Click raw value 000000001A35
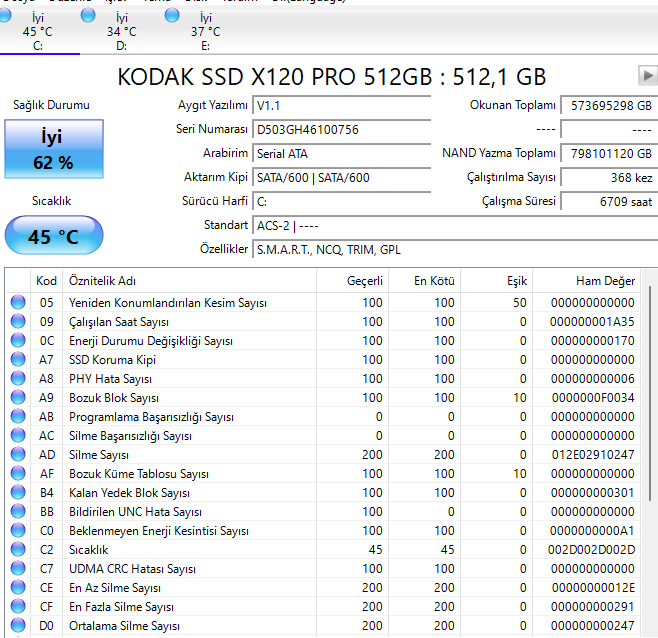This screenshot has height=638, width=658. click(592, 322)
